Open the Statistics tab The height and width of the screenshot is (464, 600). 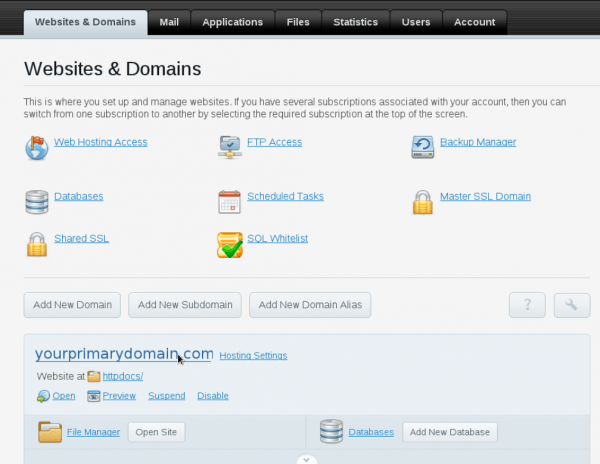(x=355, y=22)
